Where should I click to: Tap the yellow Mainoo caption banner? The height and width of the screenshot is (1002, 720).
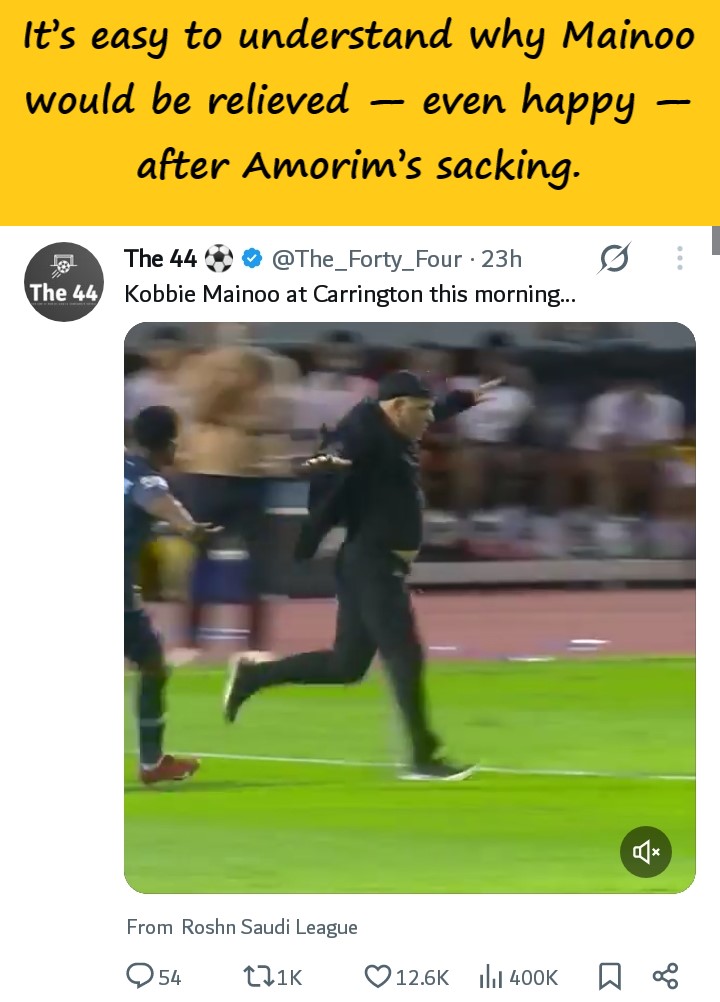(x=360, y=113)
